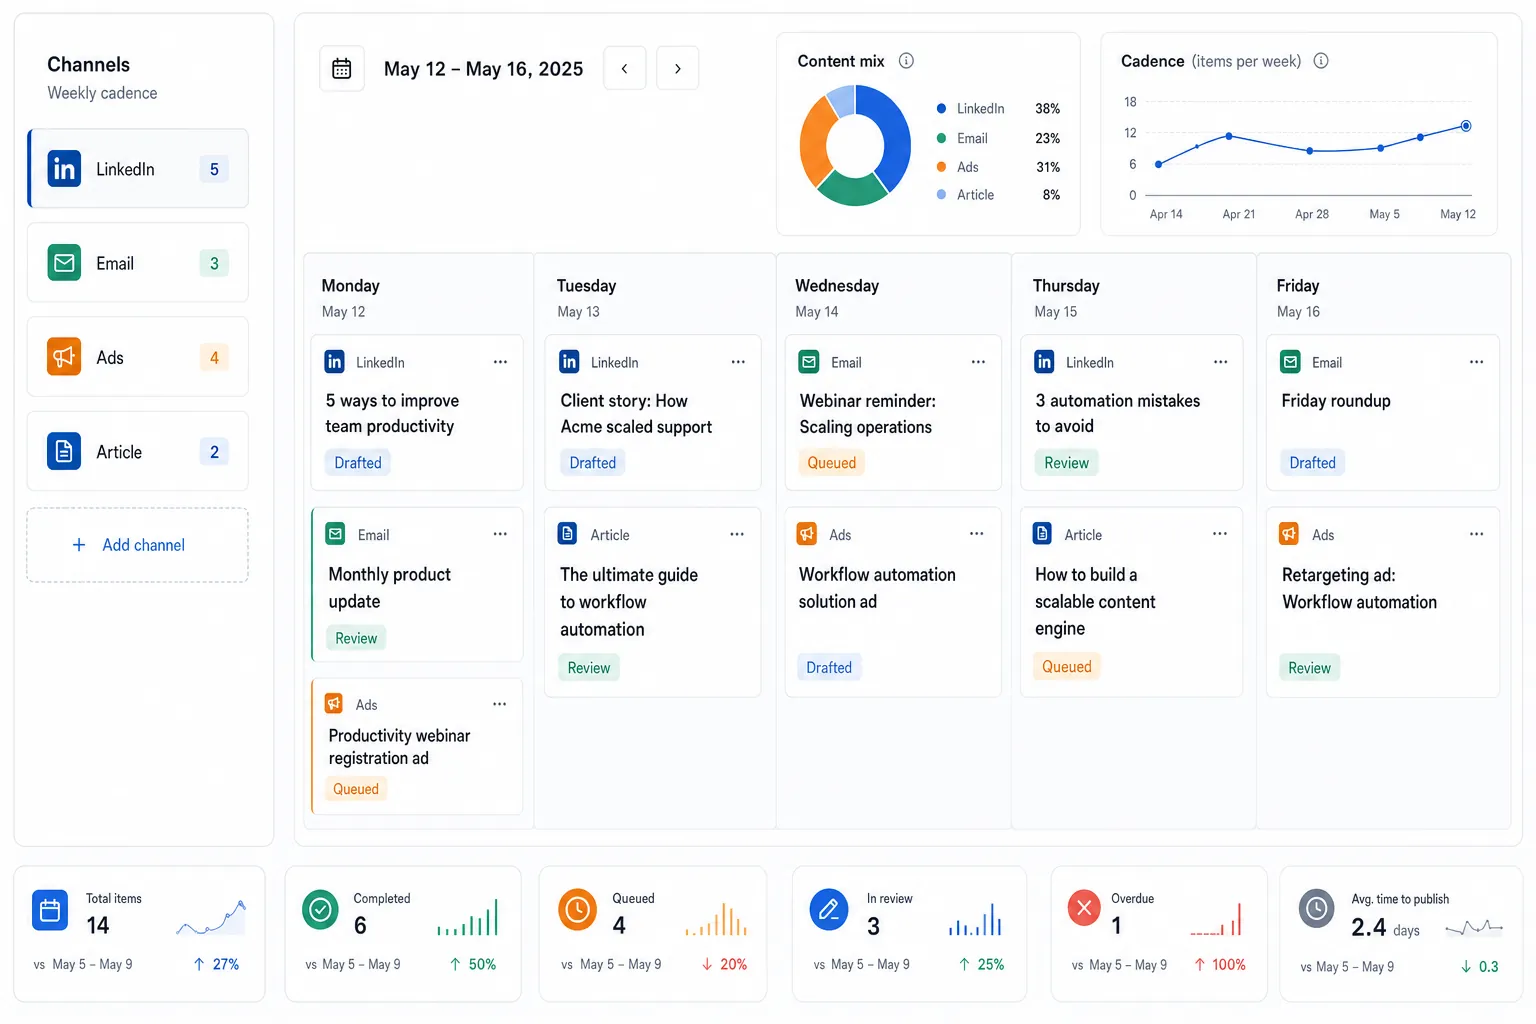Viewport: 1536px width, 1024px height.
Task: Click Email icon on 'Webinar reminder' card
Action: pyautogui.click(x=809, y=362)
